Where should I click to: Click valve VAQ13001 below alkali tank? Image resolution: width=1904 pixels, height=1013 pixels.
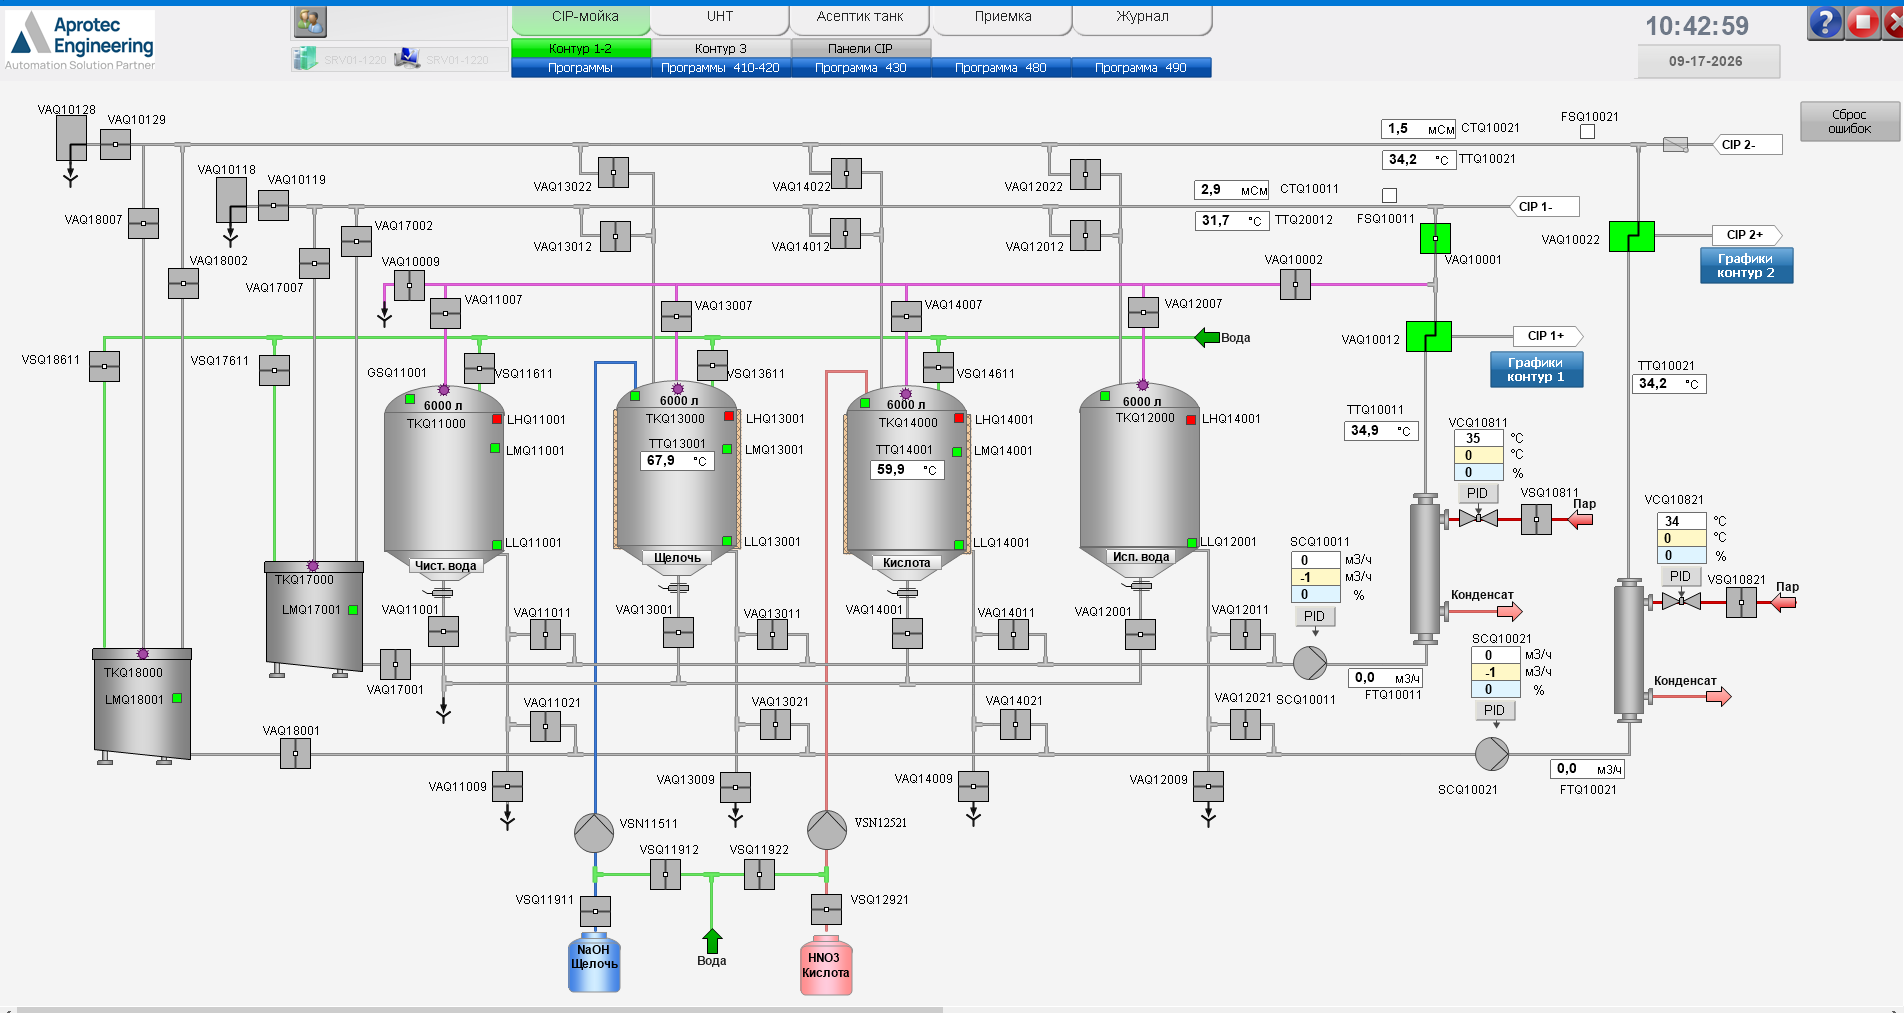point(678,632)
